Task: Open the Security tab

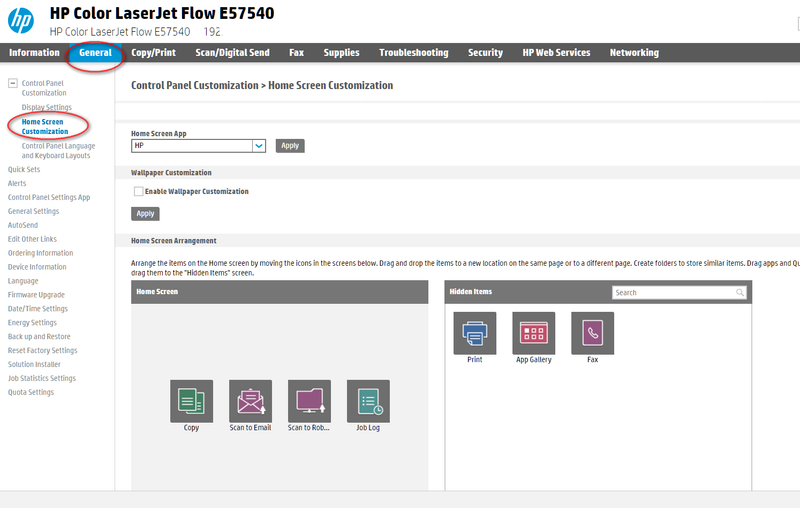Action: point(485,53)
